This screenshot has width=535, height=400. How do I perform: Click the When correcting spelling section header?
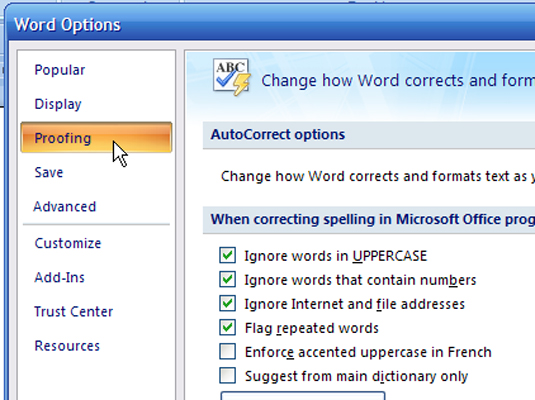(369, 219)
